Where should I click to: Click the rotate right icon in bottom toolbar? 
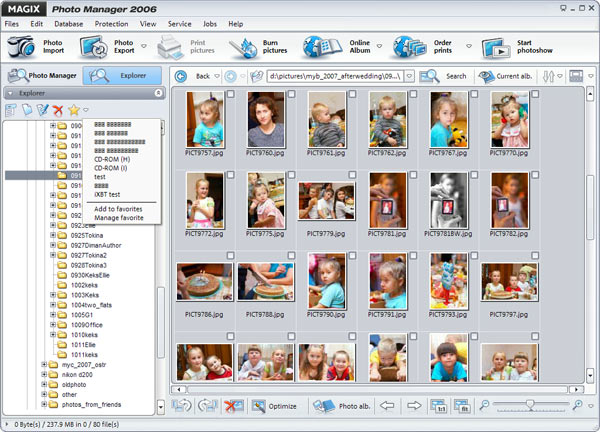[x=208, y=406]
